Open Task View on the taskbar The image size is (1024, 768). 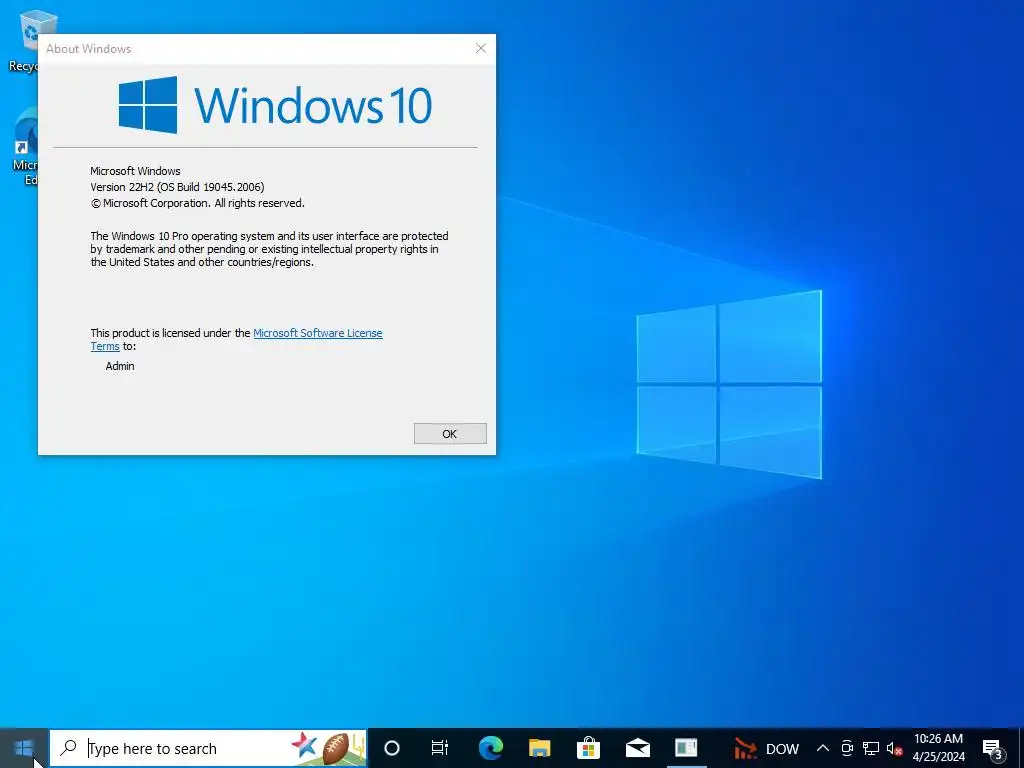coord(440,748)
